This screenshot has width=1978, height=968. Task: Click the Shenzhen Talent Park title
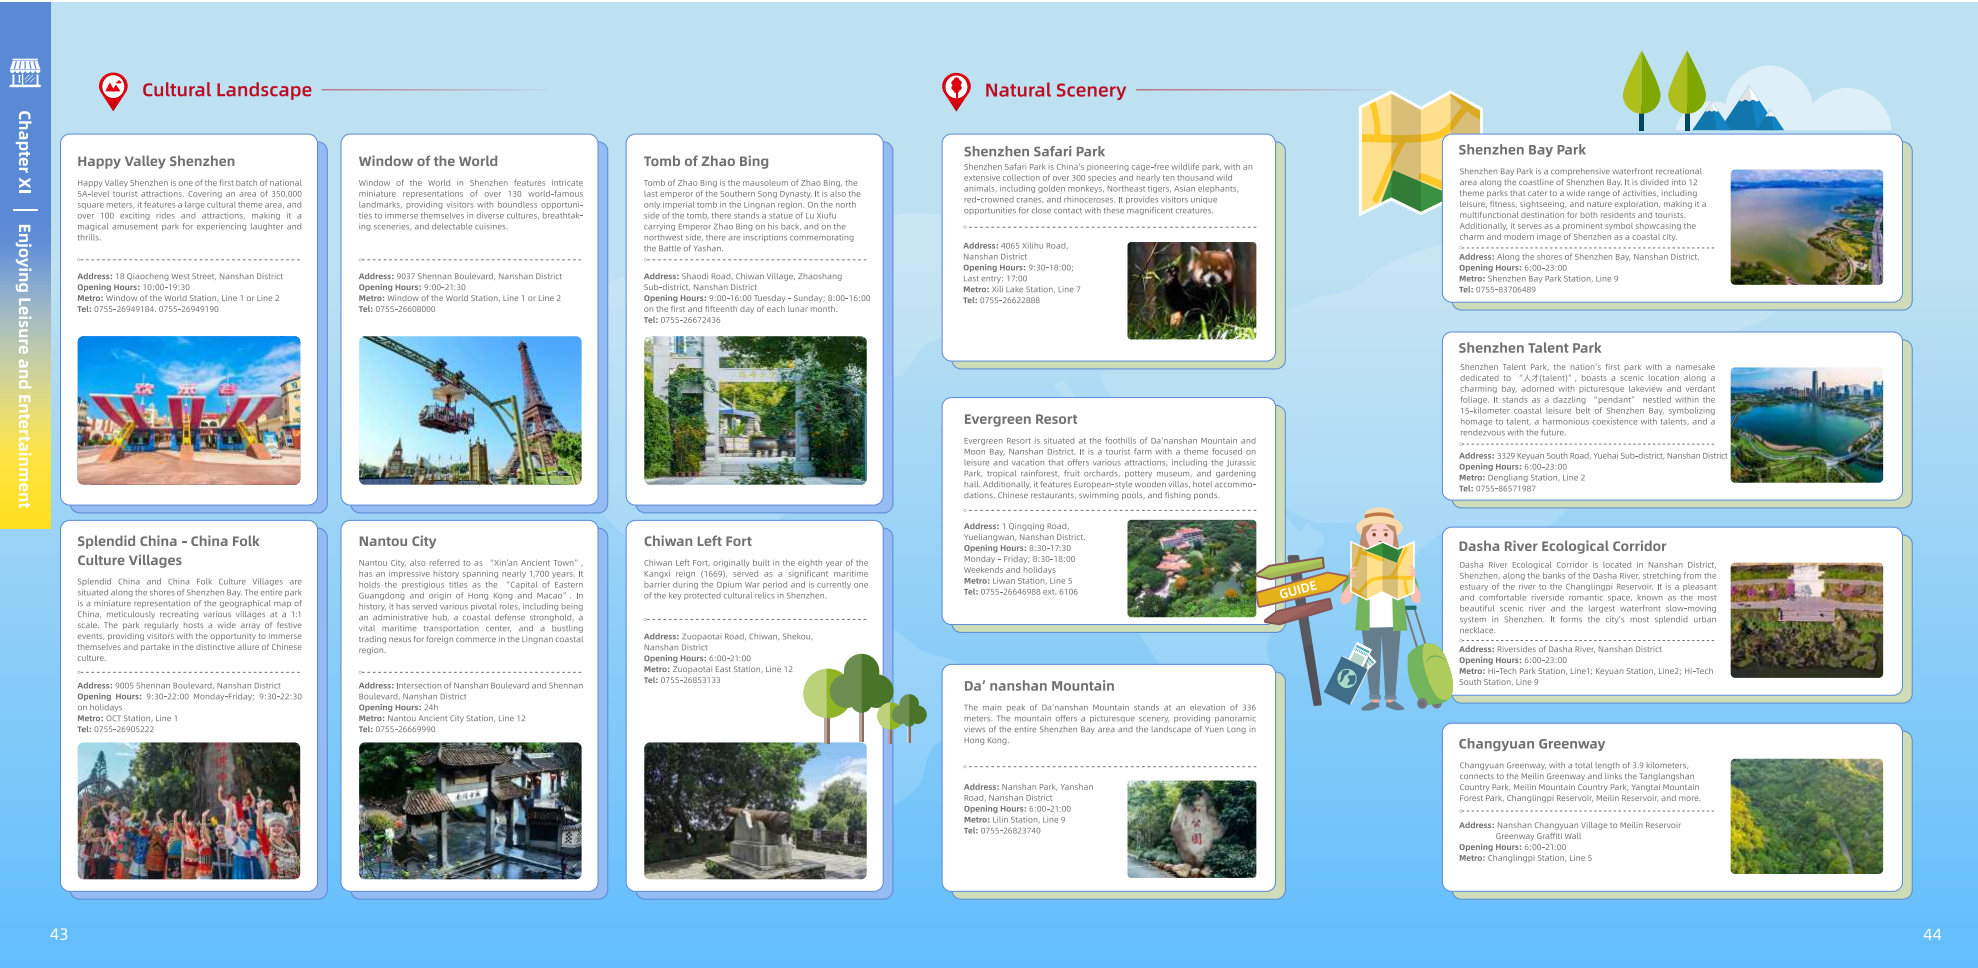click(1529, 348)
